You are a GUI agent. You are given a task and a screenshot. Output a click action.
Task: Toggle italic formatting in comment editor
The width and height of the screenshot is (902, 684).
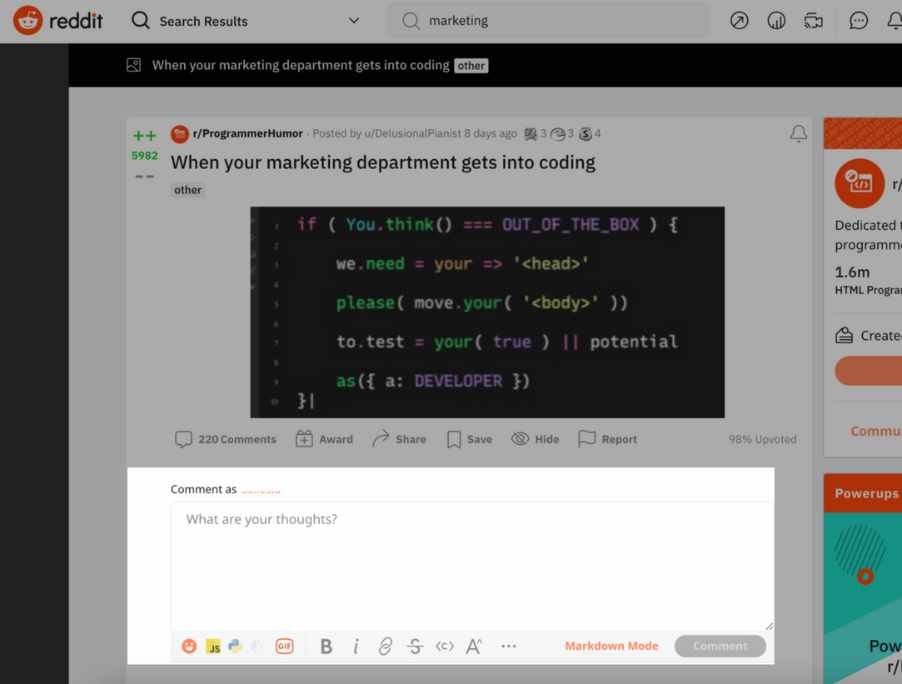click(x=356, y=646)
